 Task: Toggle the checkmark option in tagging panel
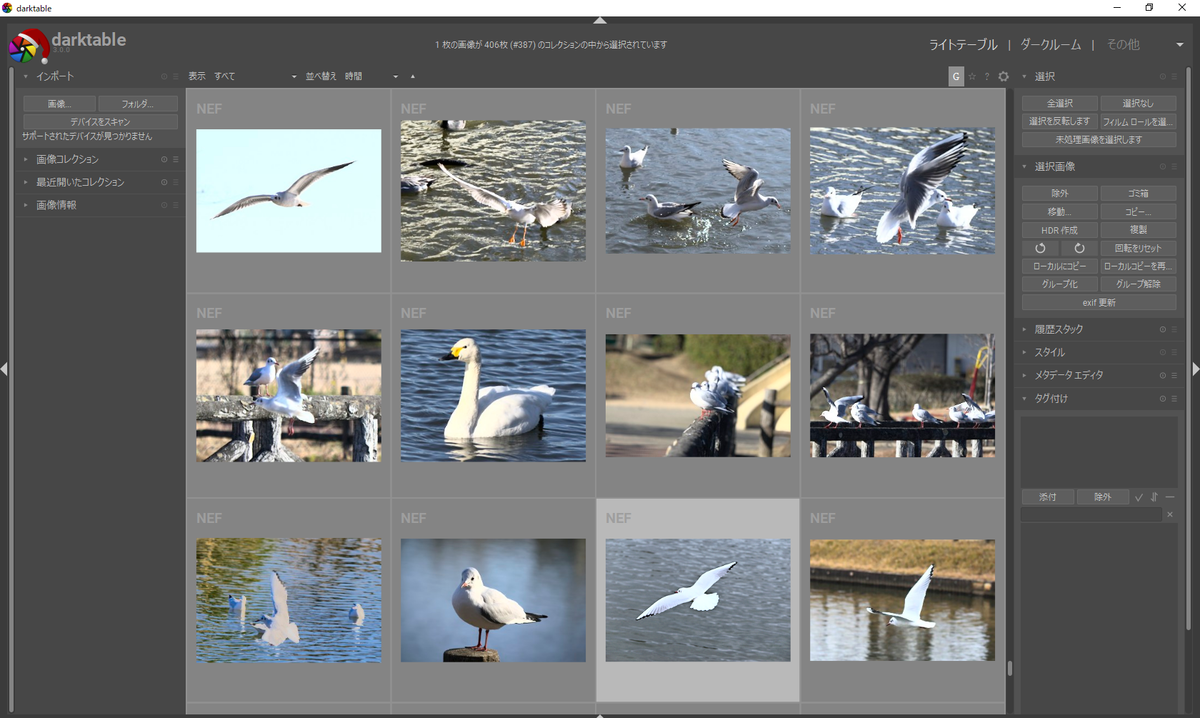(1139, 497)
